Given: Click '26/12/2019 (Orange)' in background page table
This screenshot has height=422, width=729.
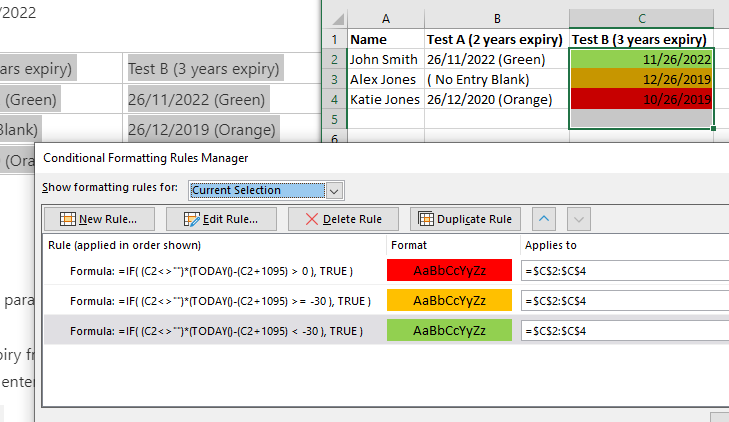Looking at the screenshot, I should click(201, 129).
